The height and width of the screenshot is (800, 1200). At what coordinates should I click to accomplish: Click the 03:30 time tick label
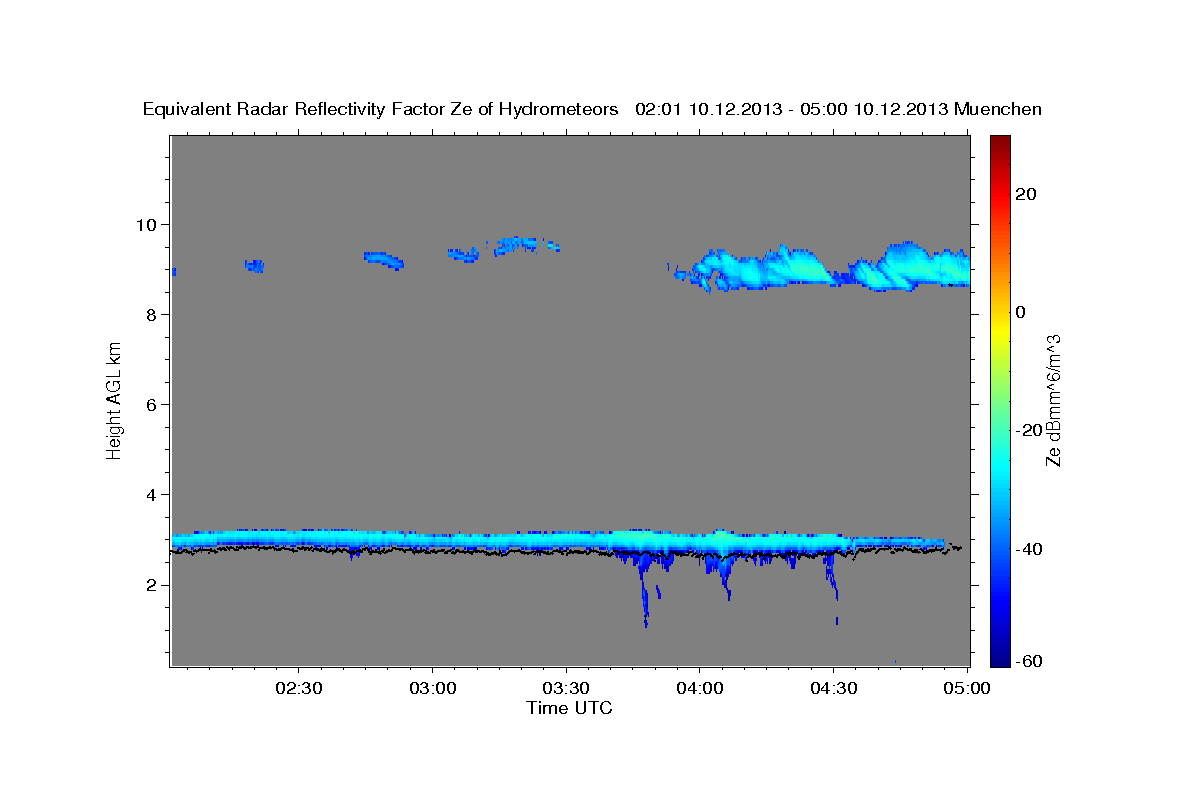[567, 689]
